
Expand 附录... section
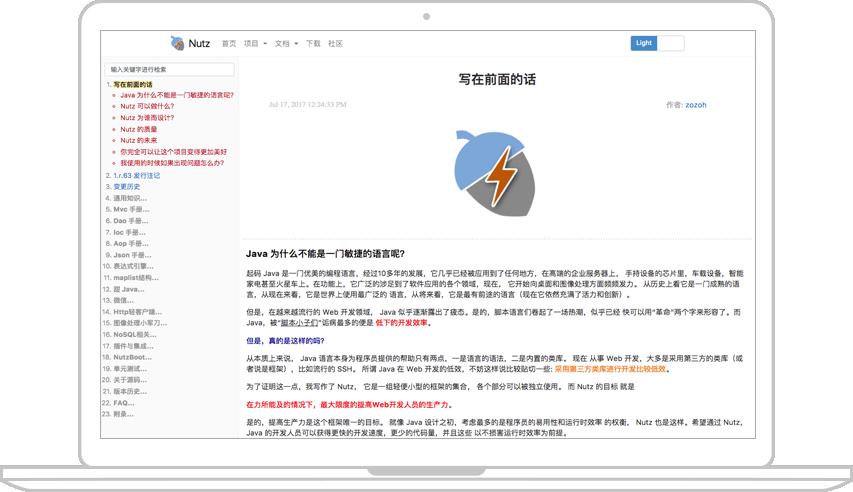pos(123,414)
